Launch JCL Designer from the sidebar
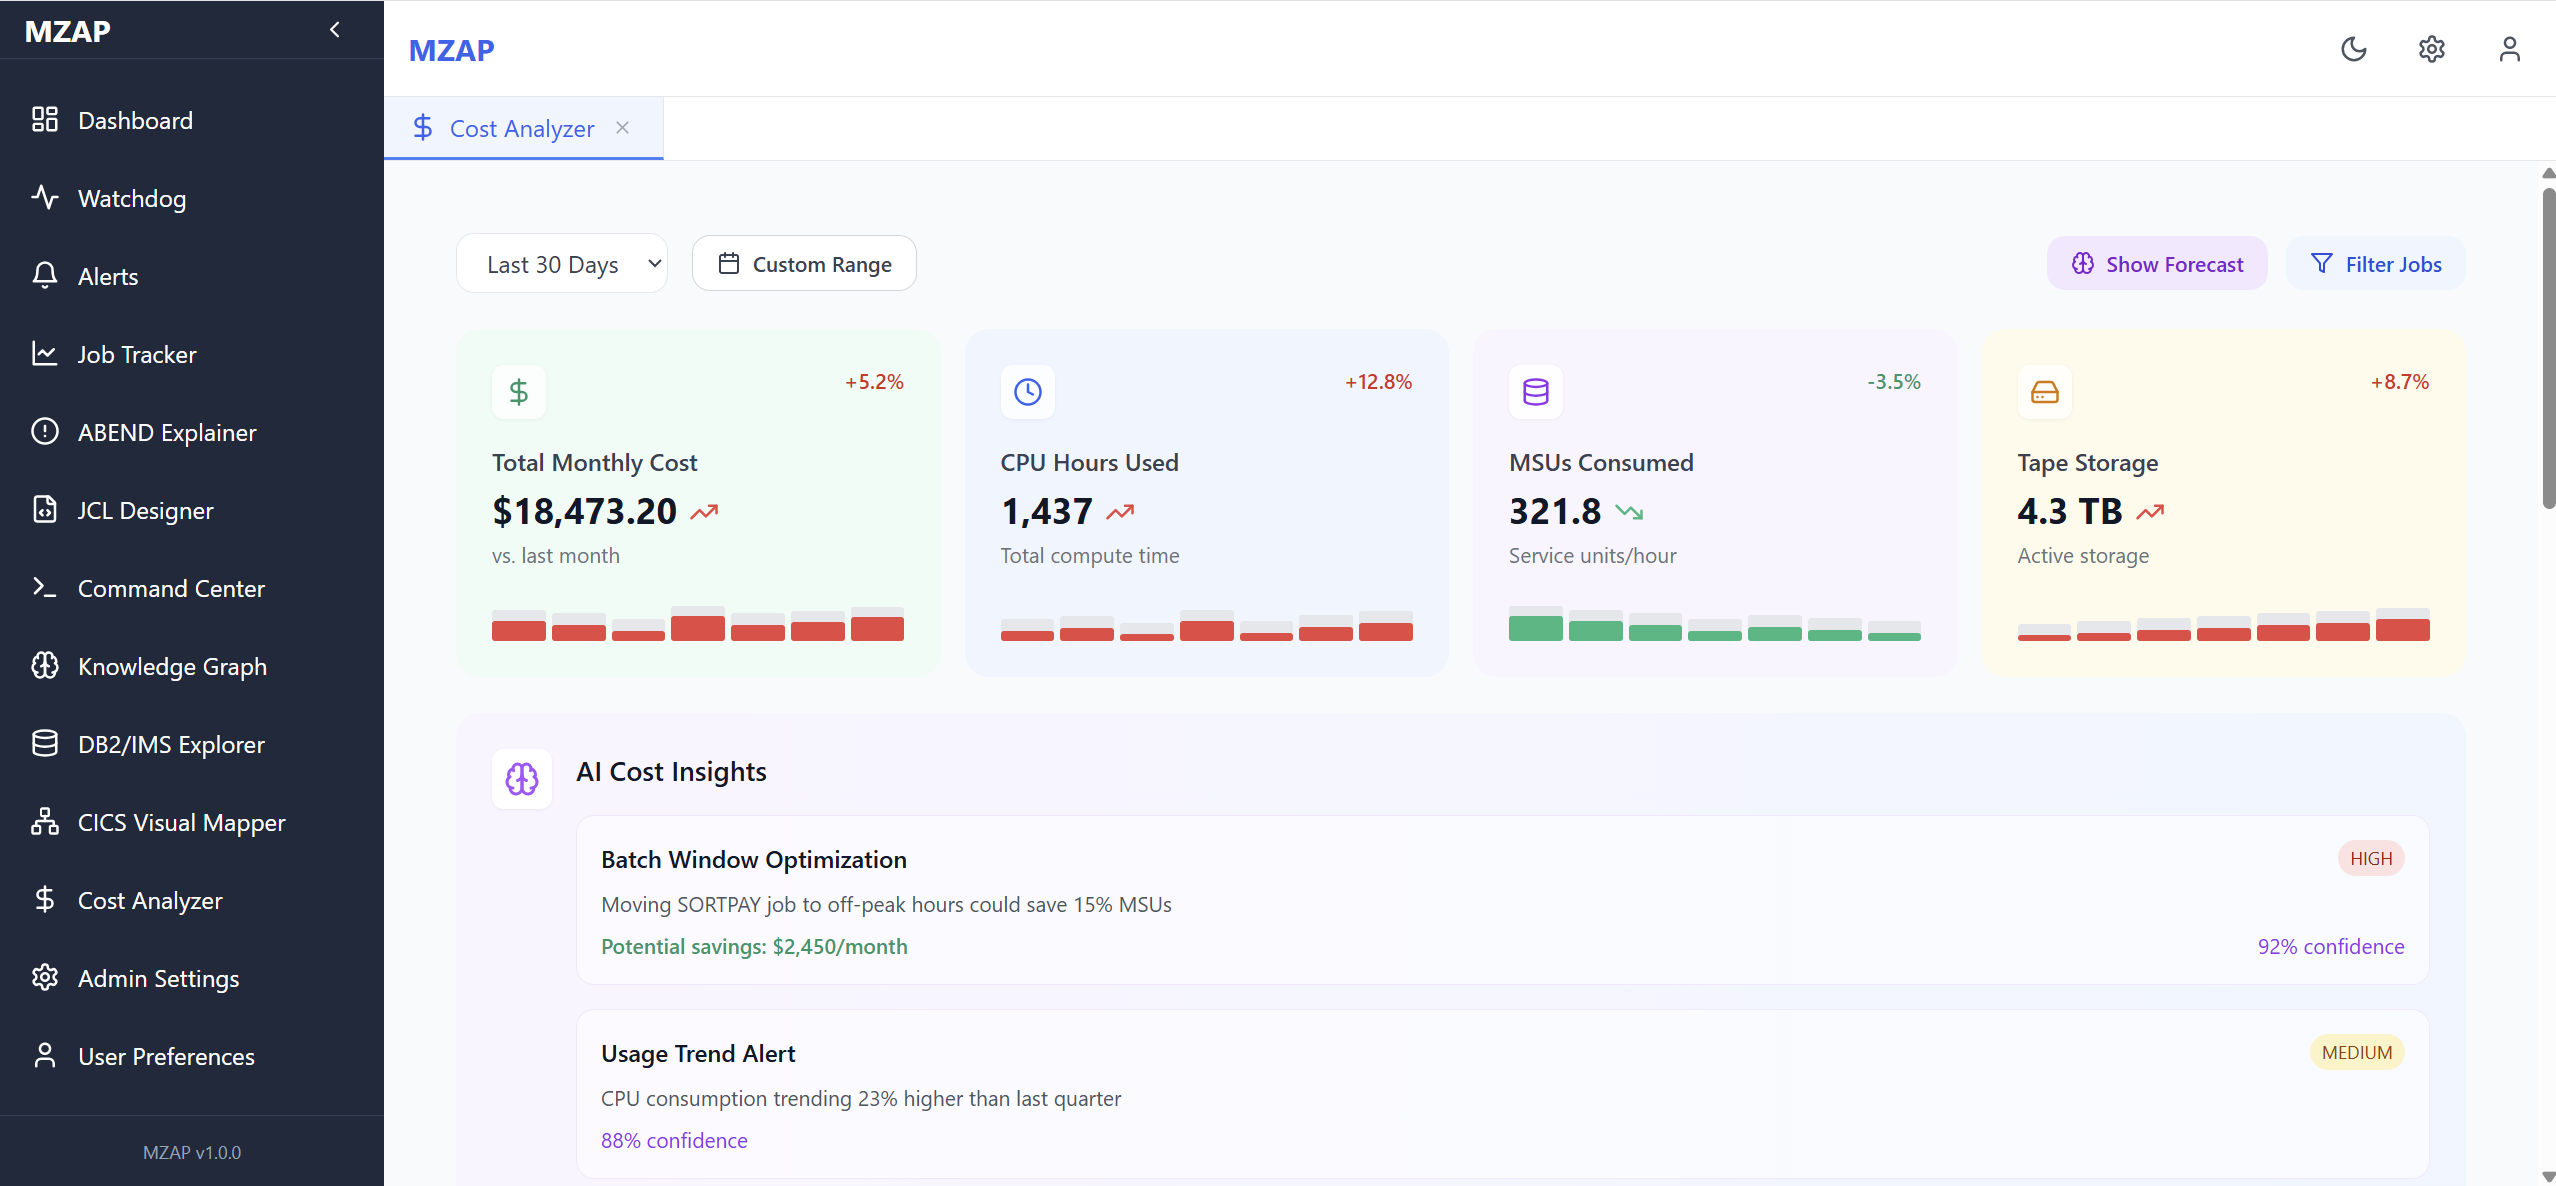 point(145,510)
